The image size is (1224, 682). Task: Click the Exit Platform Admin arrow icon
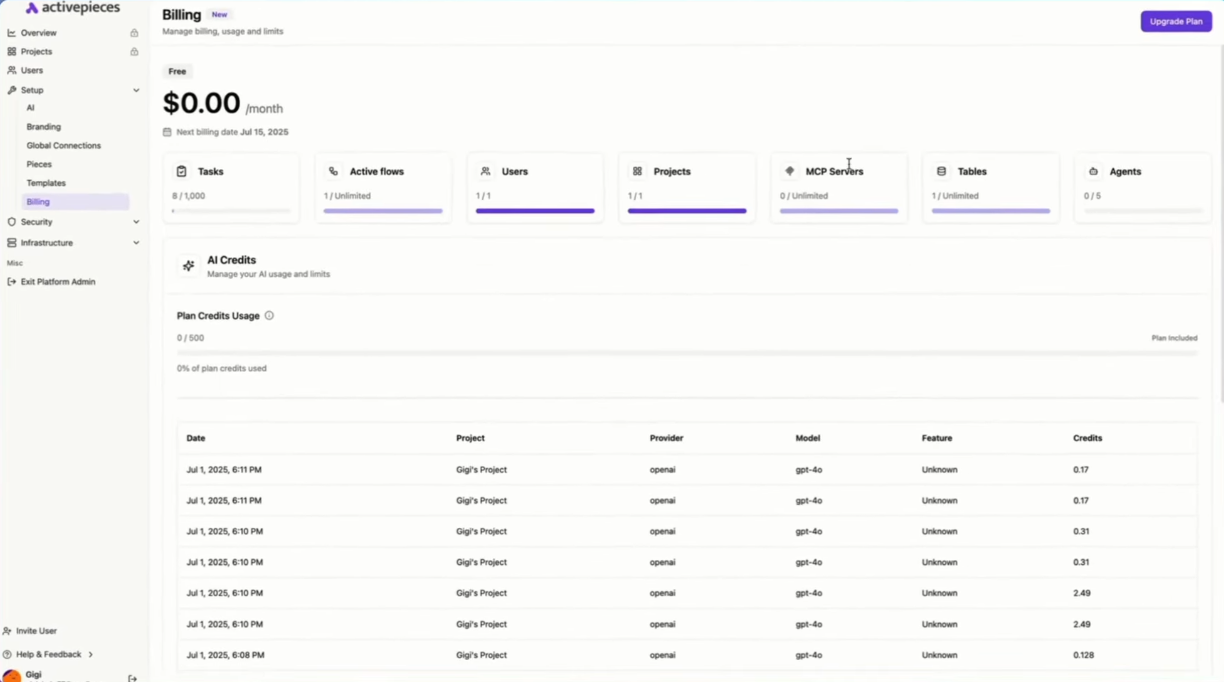coord(12,282)
